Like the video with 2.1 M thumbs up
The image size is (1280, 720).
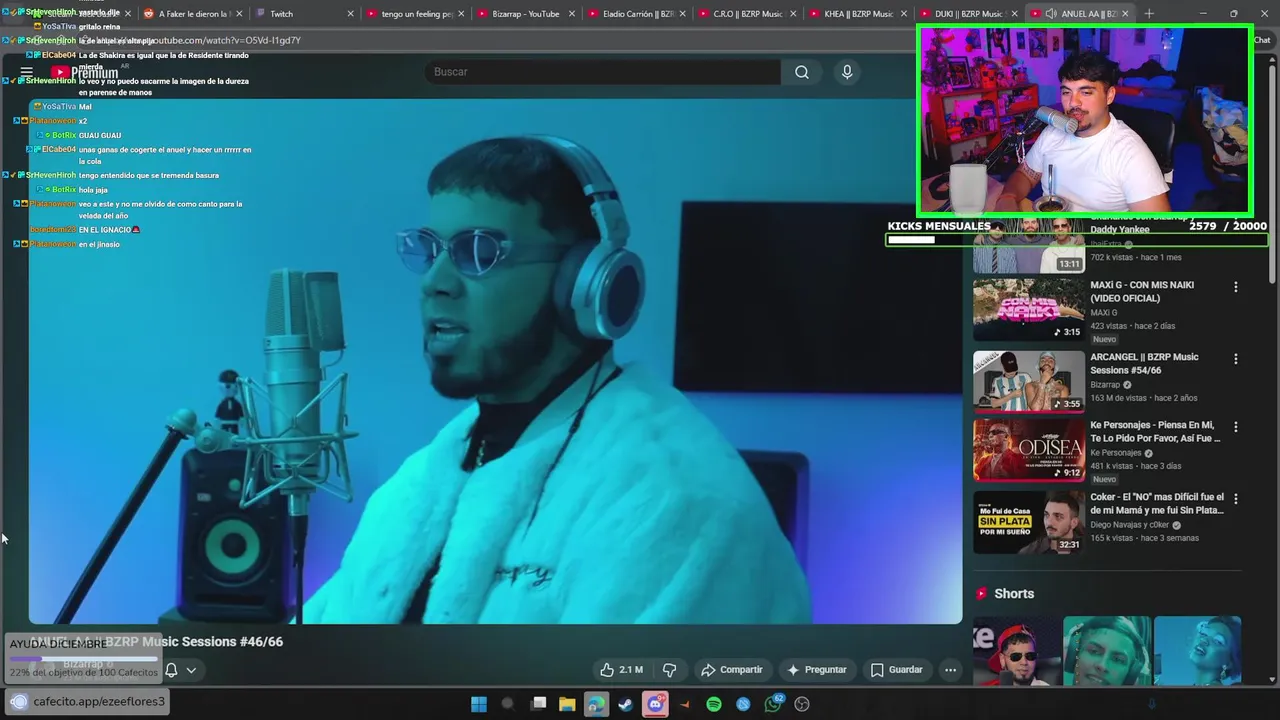(620, 670)
